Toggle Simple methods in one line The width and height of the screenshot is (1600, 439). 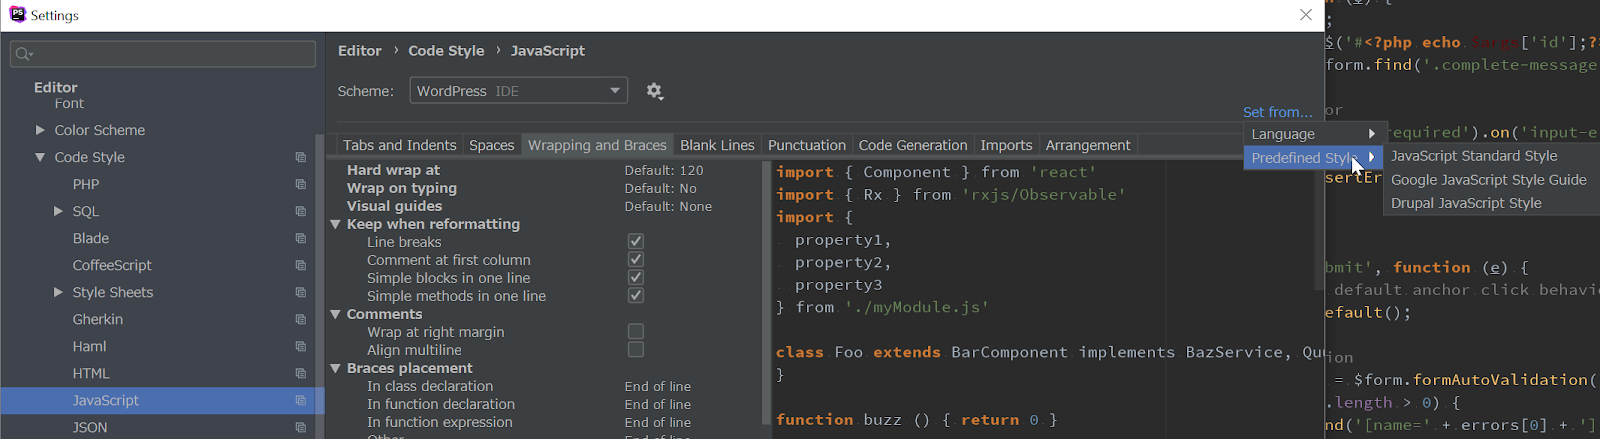(x=636, y=295)
